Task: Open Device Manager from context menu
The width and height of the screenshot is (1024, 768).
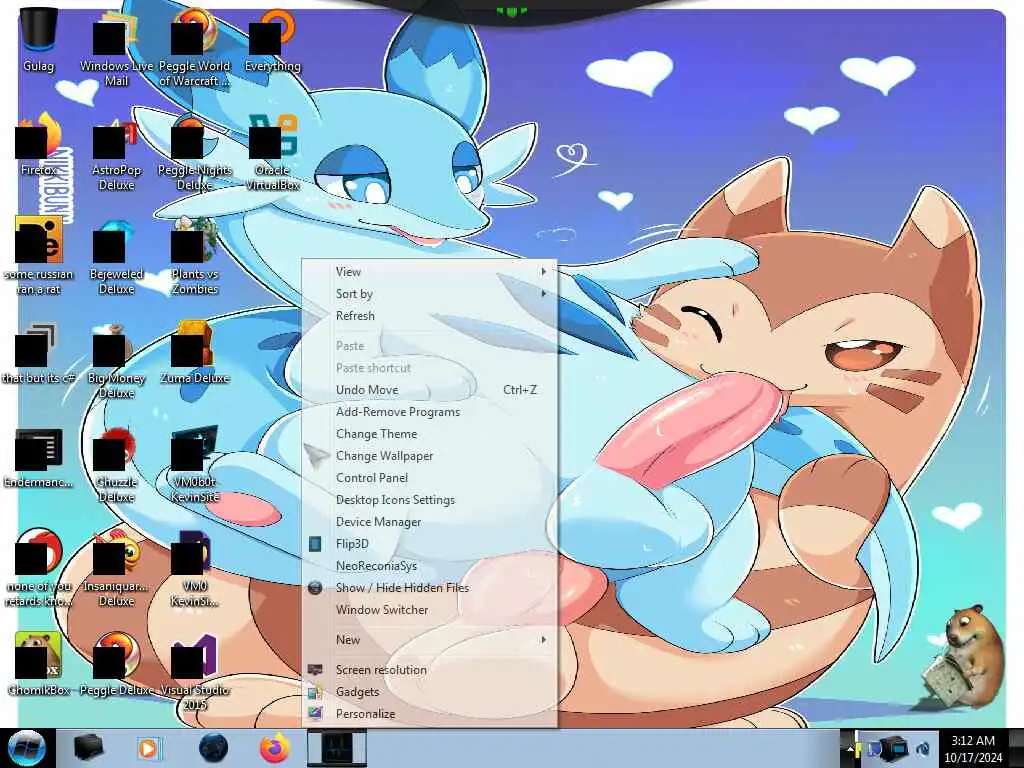Action: 430,522
